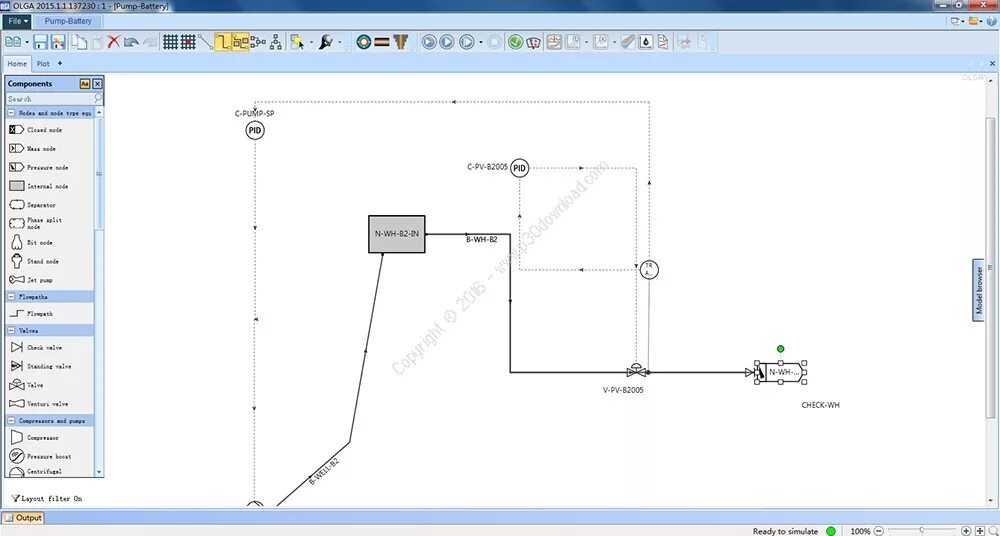The height and width of the screenshot is (536, 1000).
Task: Click the first run simulation play icon
Action: point(429,42)
